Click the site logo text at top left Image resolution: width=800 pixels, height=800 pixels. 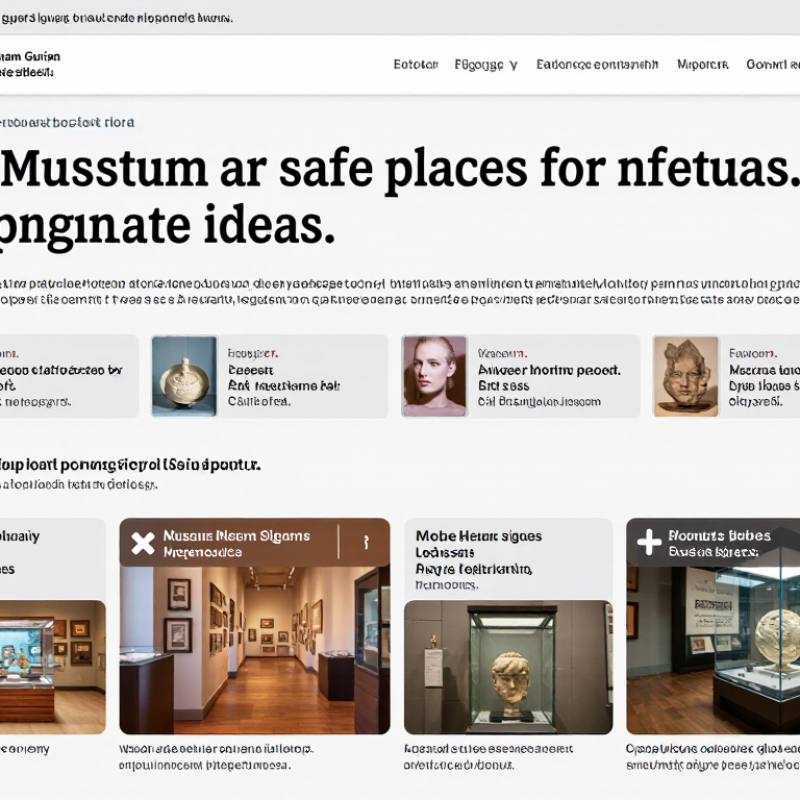30,64
